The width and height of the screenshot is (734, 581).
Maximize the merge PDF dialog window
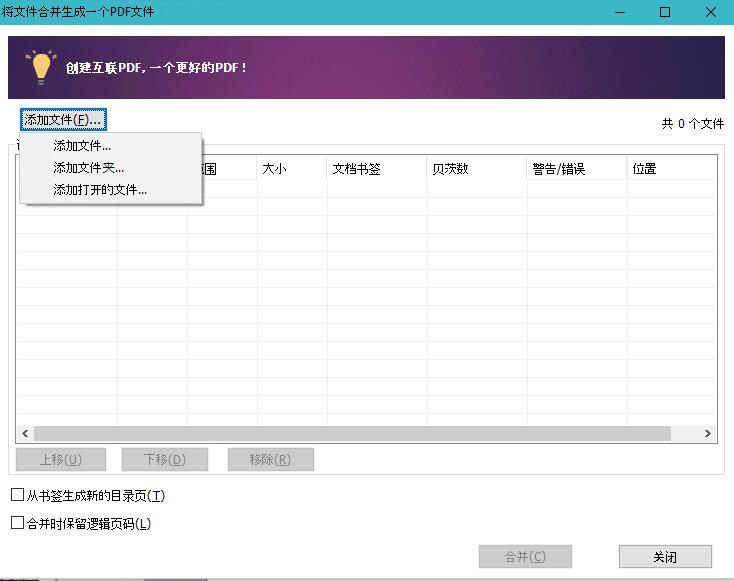[x=665, y=12]
